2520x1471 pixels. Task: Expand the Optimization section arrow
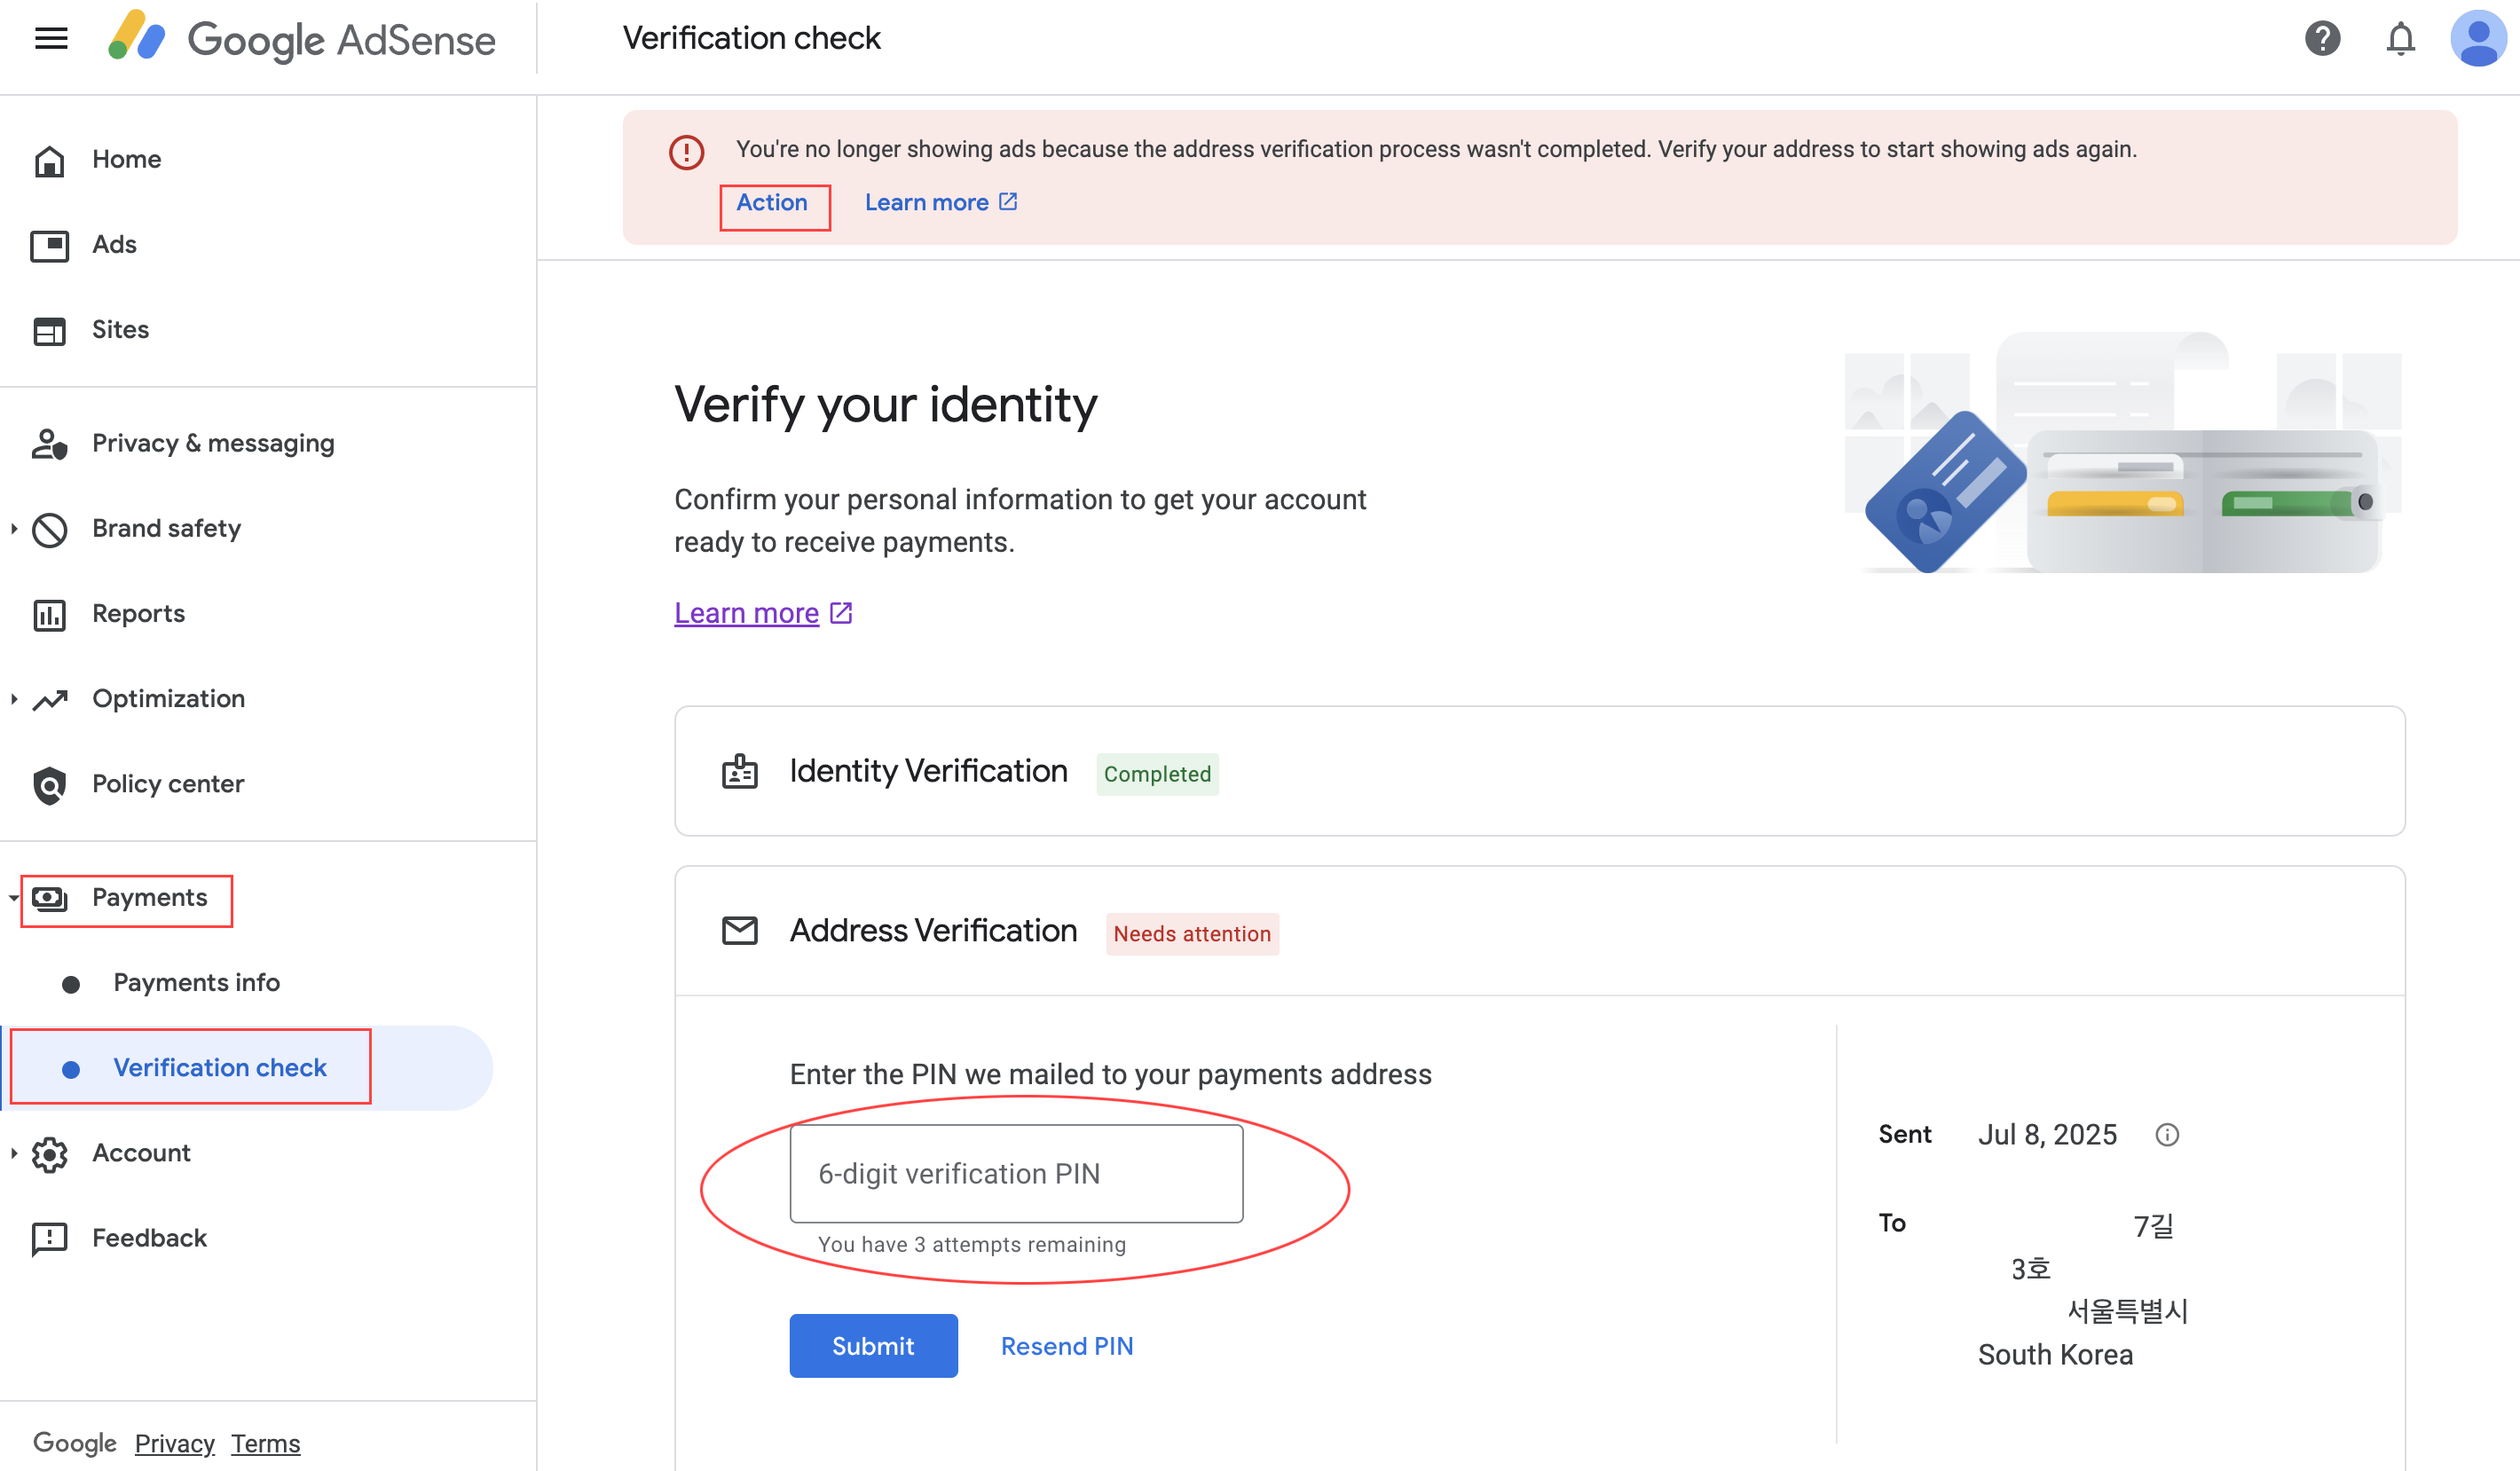[x=14, y=699]
